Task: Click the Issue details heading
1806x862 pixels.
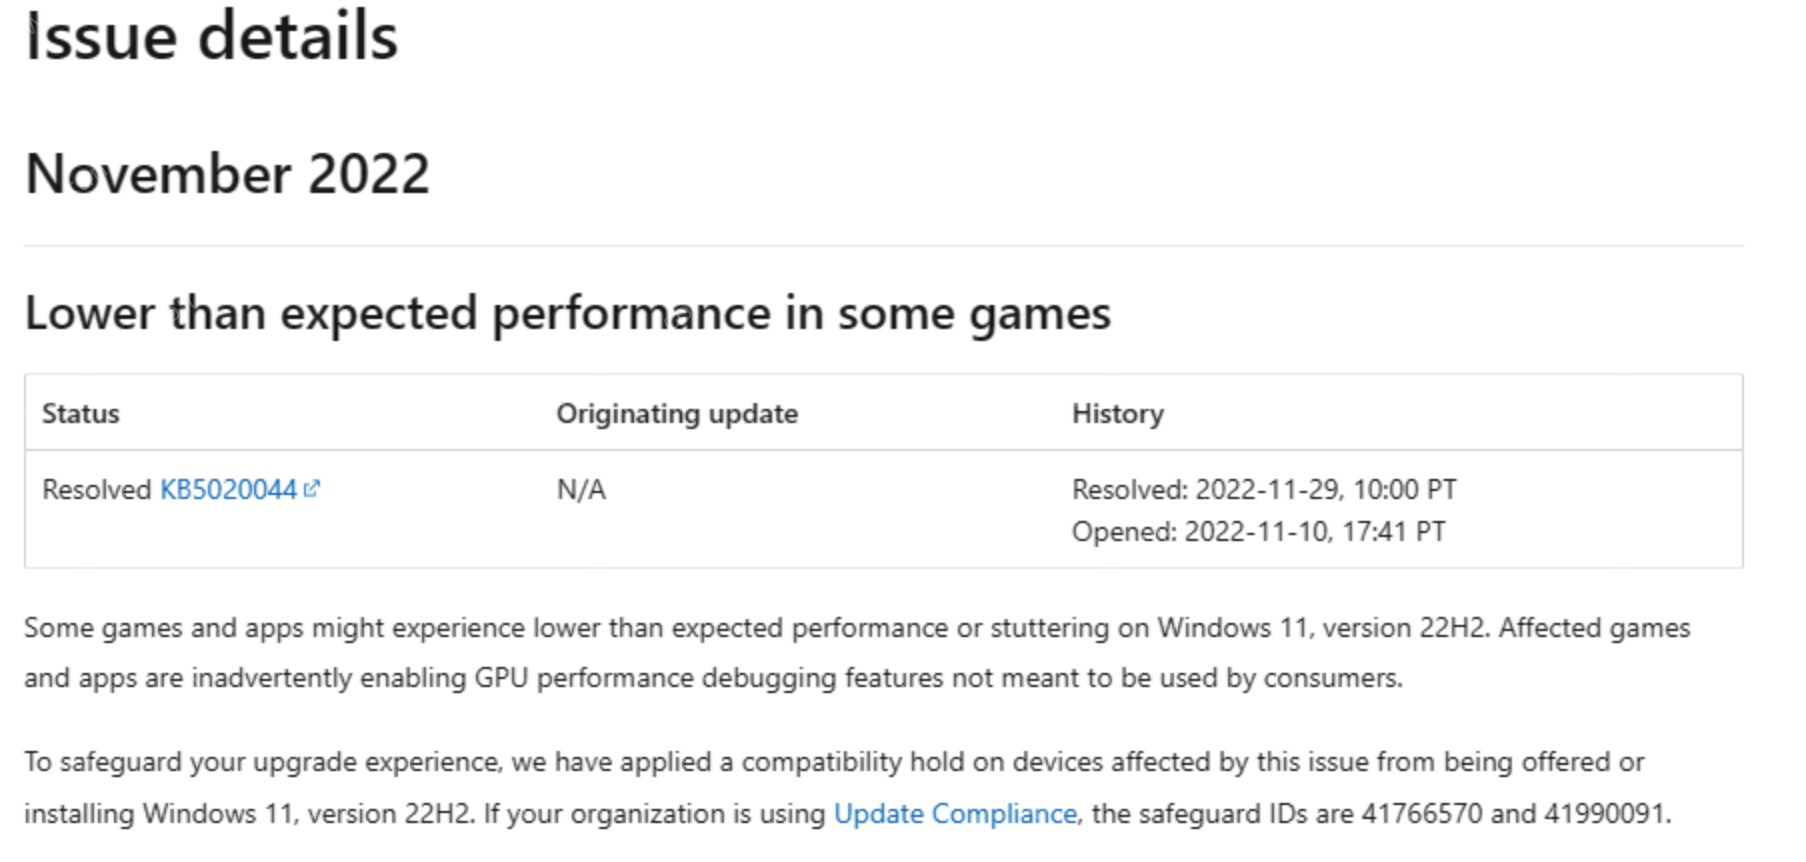Action: click(211, 37)
